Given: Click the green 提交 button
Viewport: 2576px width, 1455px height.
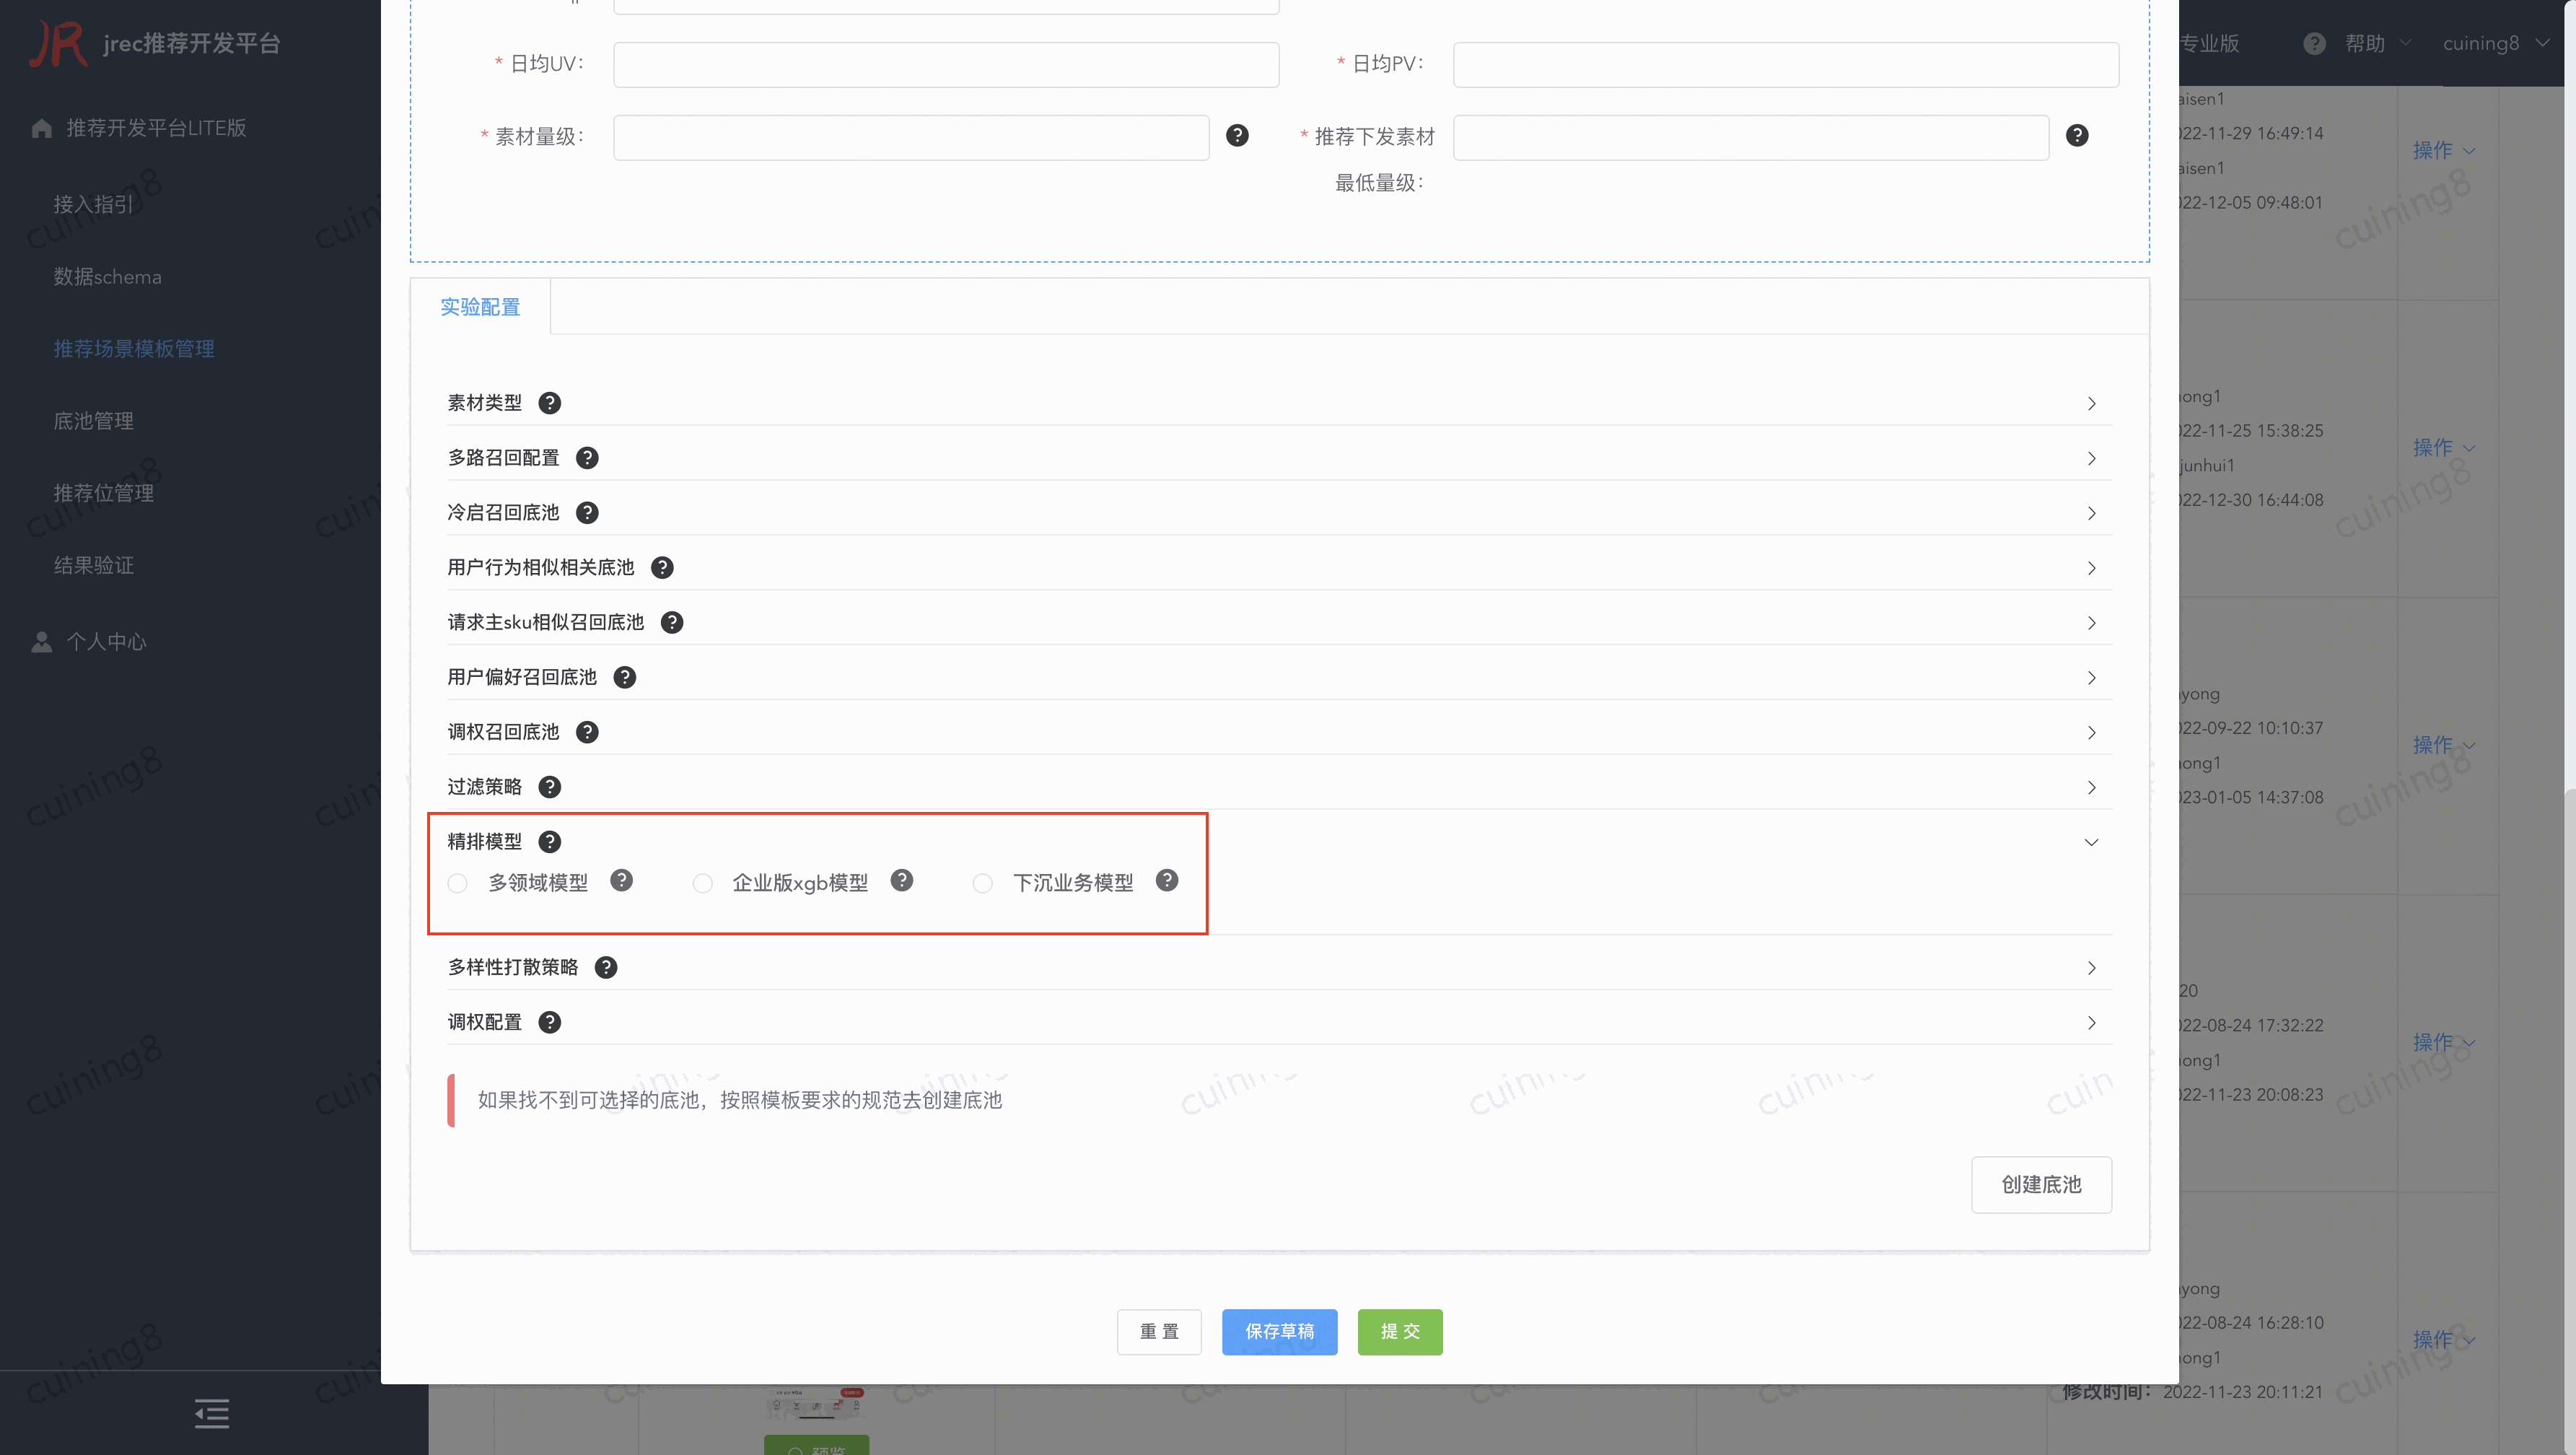Looking at the screenshot, I should click(1399, 1331).
